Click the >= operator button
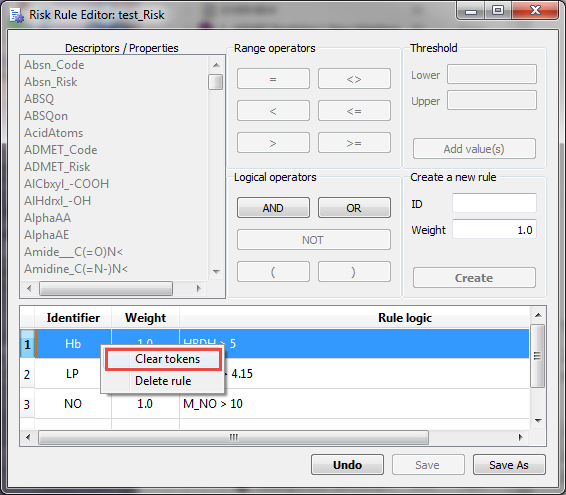The image size is (566, 495). click(x=354, y=143)
